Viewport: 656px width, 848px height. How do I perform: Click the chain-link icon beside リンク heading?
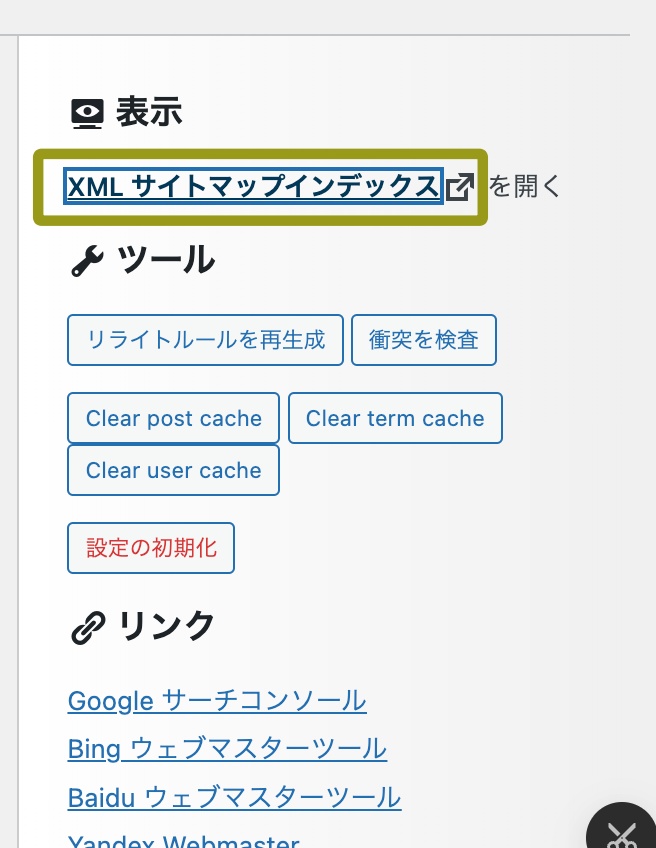[x=87, y=626]
